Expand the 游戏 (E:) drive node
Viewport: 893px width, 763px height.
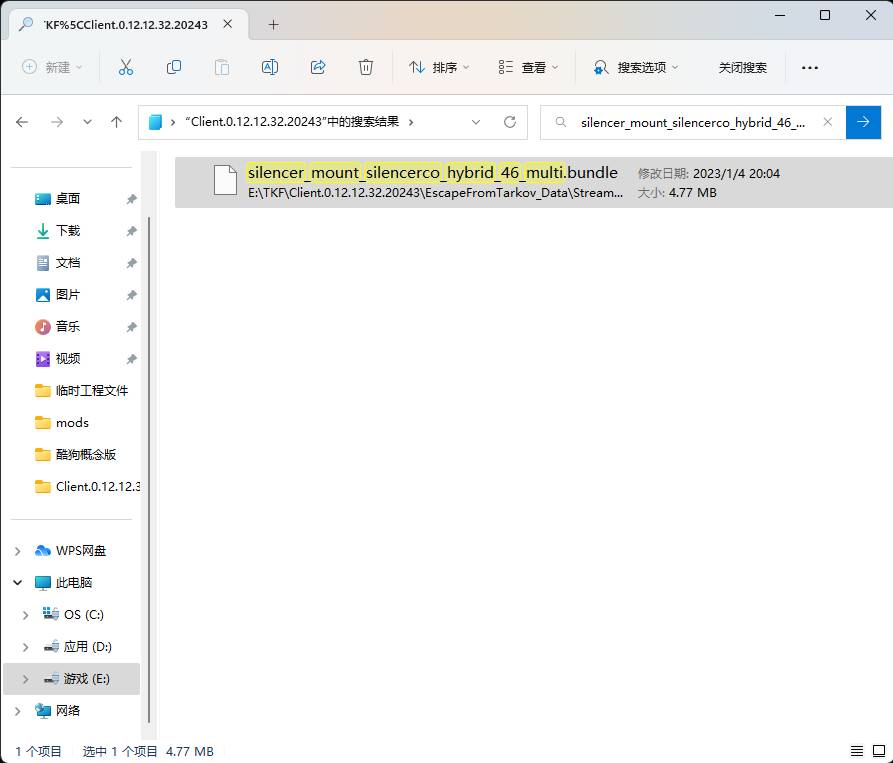click(26, 679)
